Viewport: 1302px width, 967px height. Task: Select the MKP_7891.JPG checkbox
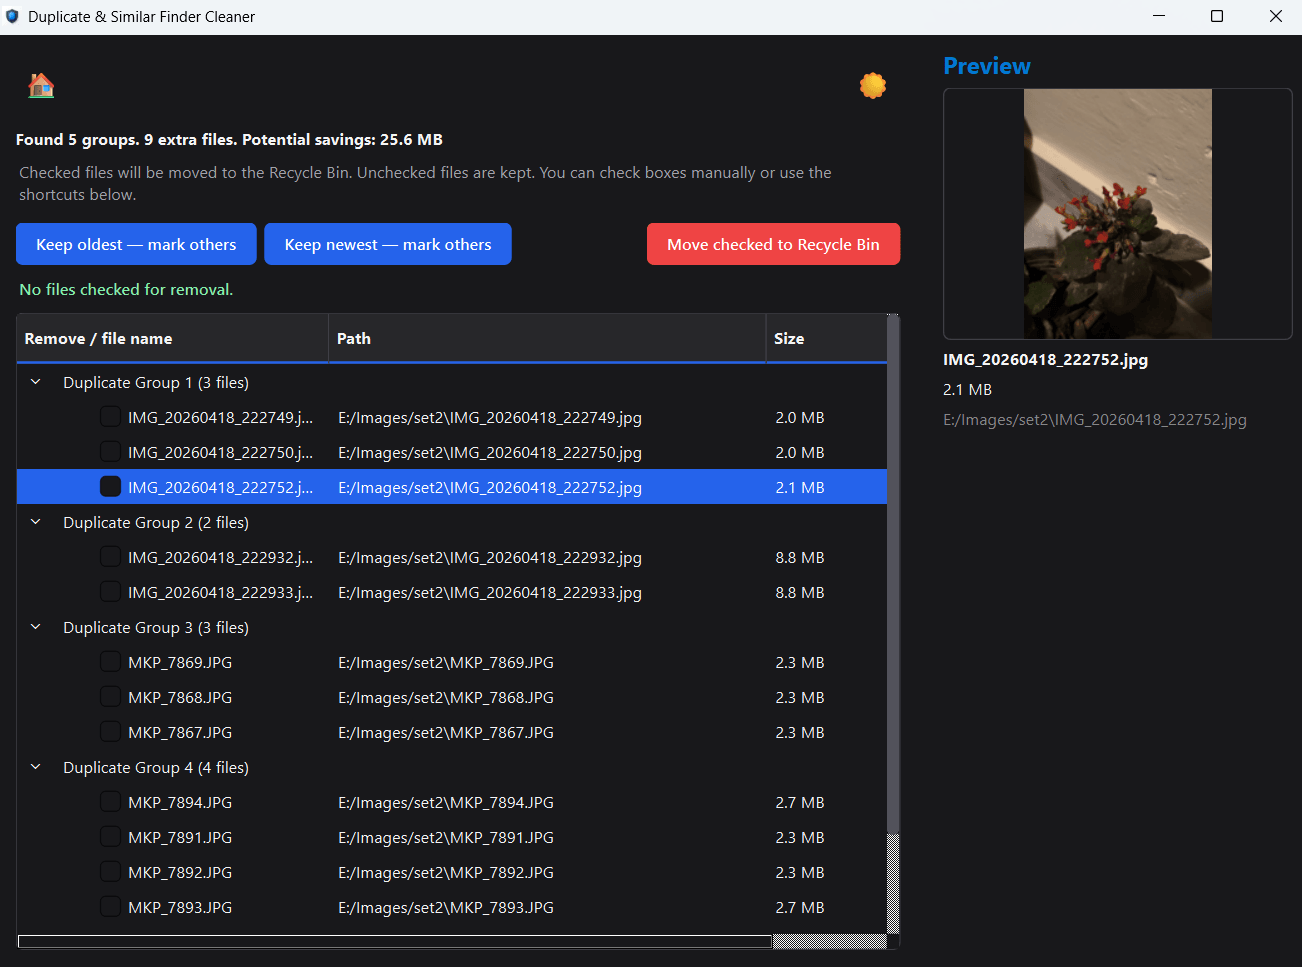[110, 837]
